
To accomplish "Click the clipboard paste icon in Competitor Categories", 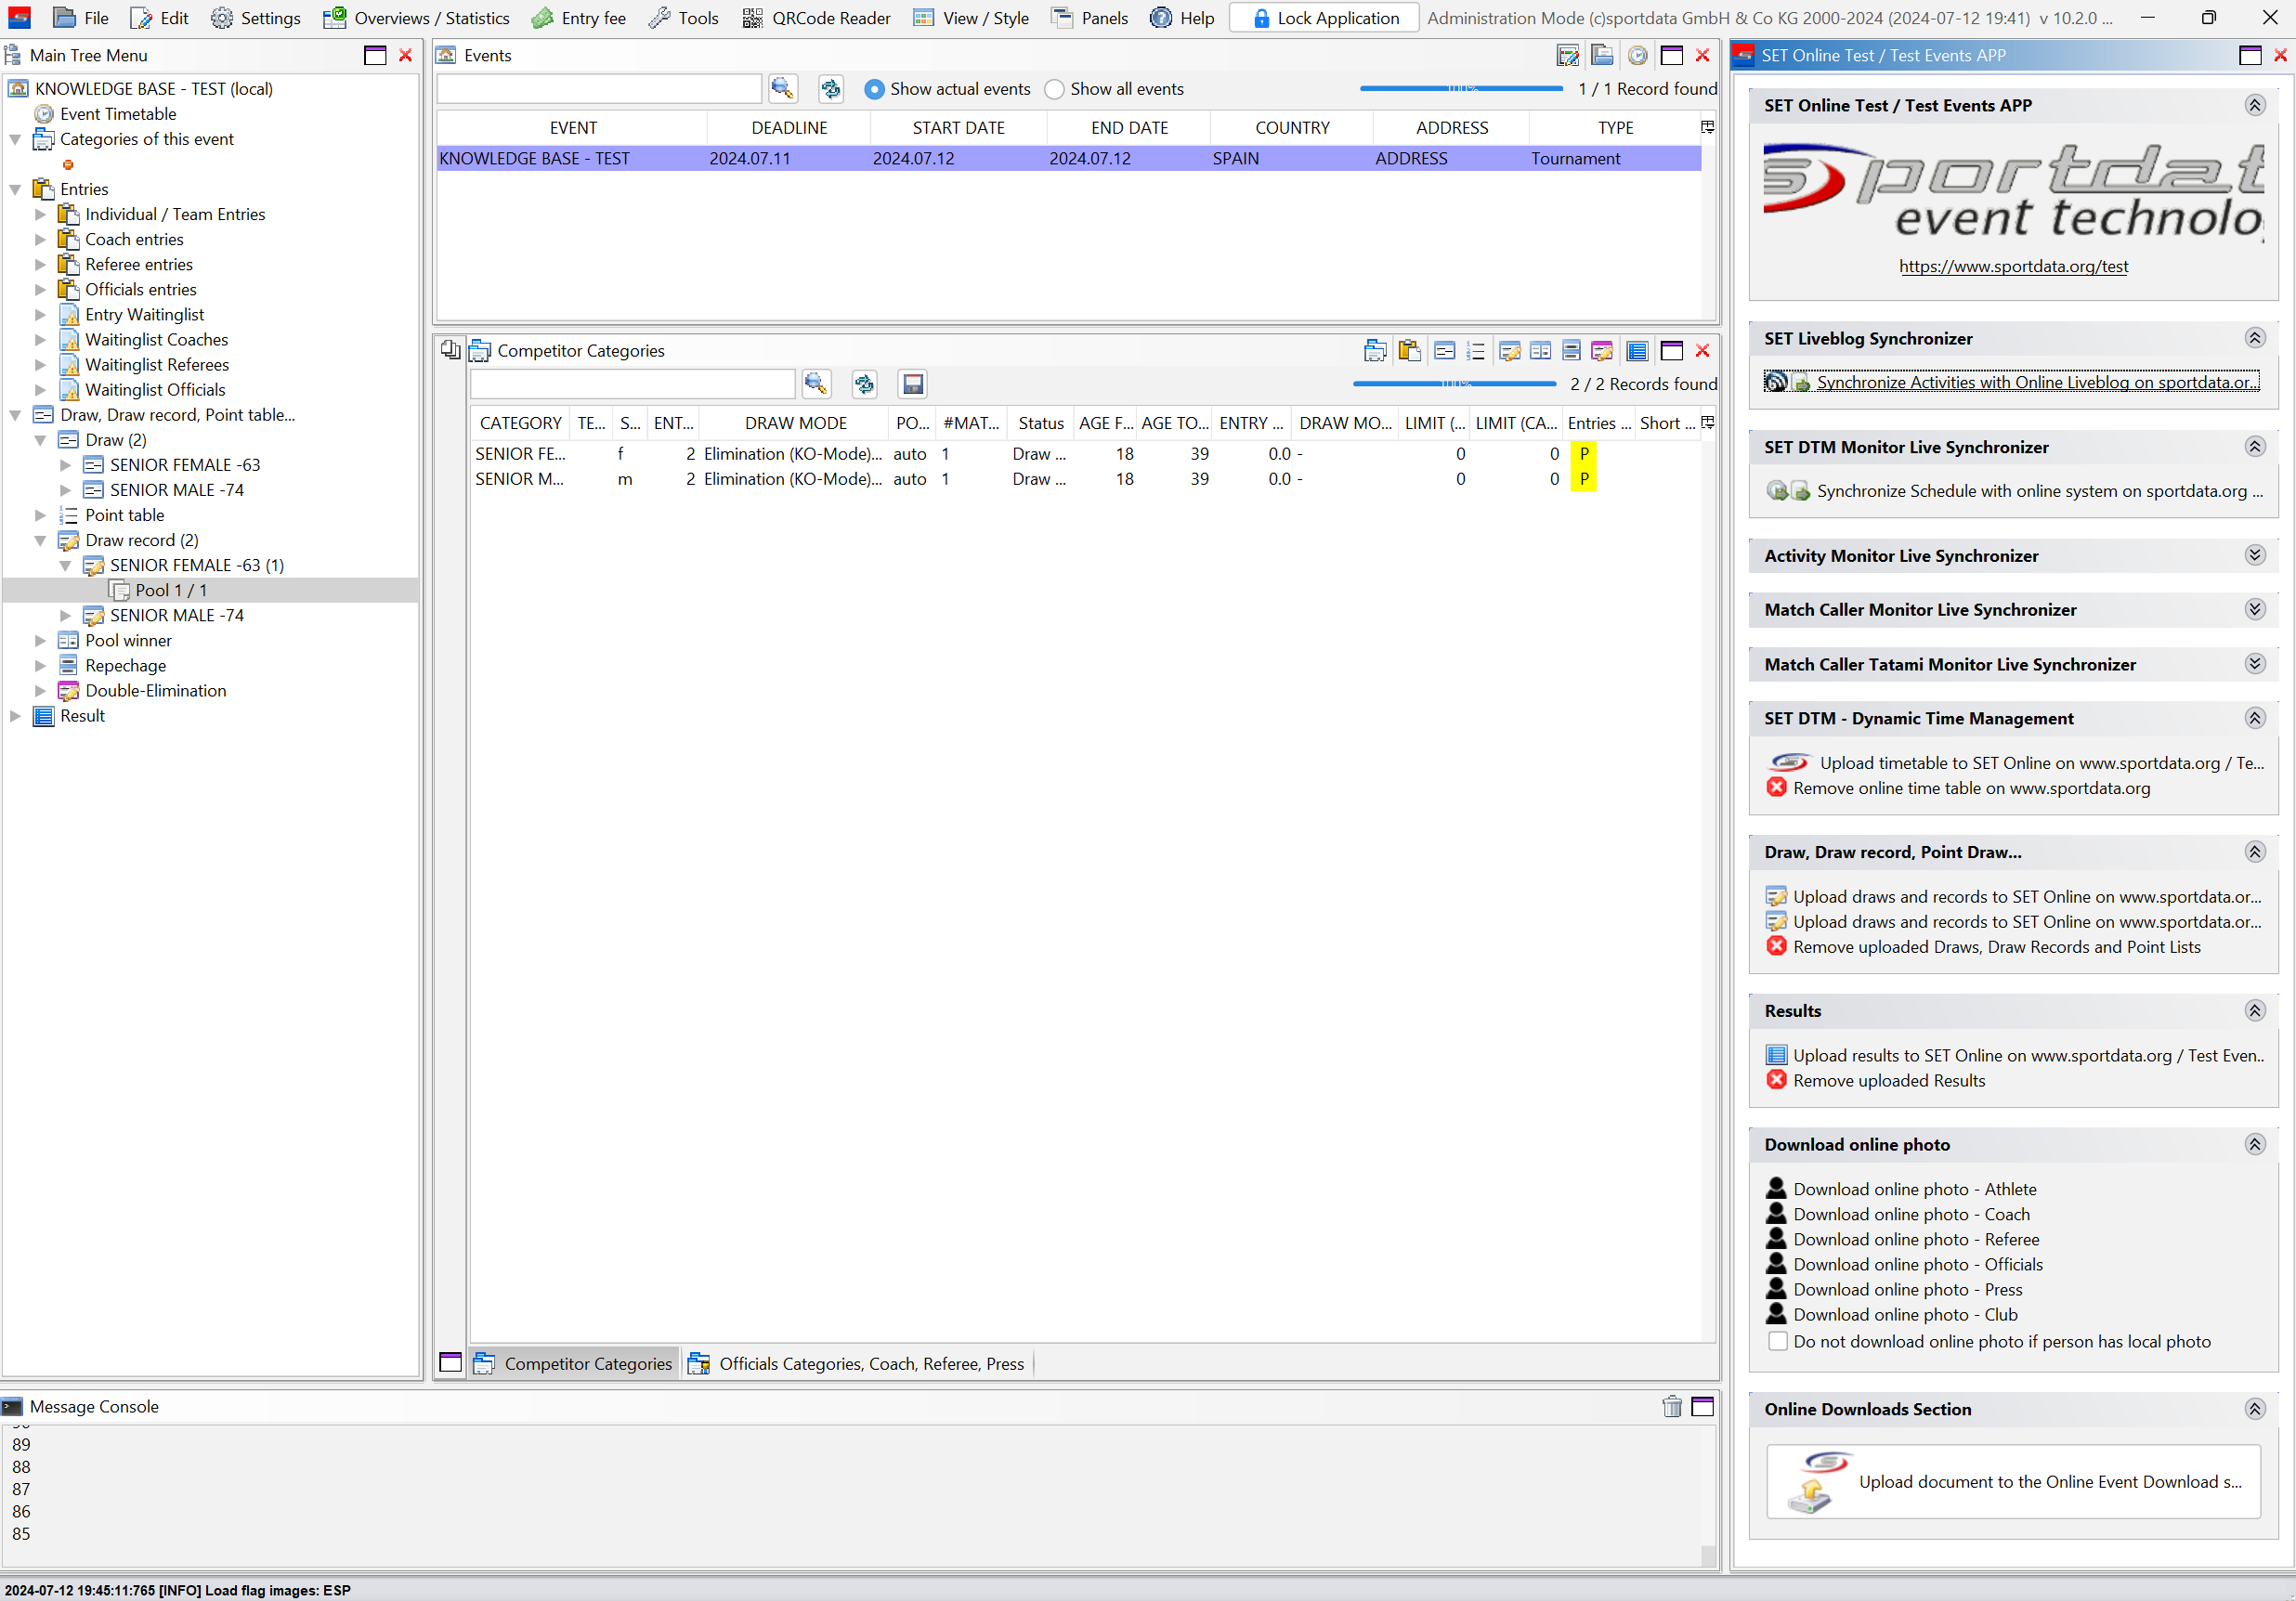I will pyautogui.click(x=1409, y=351).
